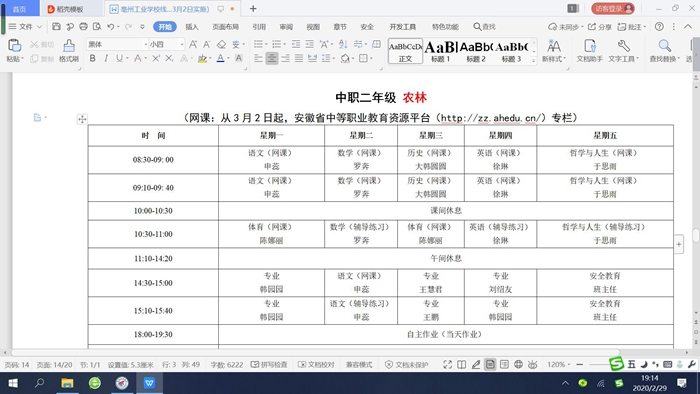Toggle italic text formatting

pos(106,58)
